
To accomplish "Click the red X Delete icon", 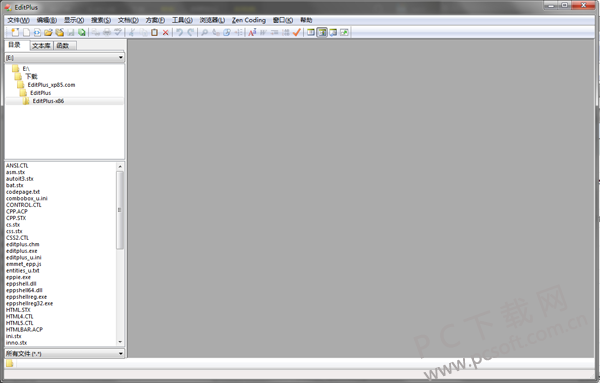I will (166, 33).
